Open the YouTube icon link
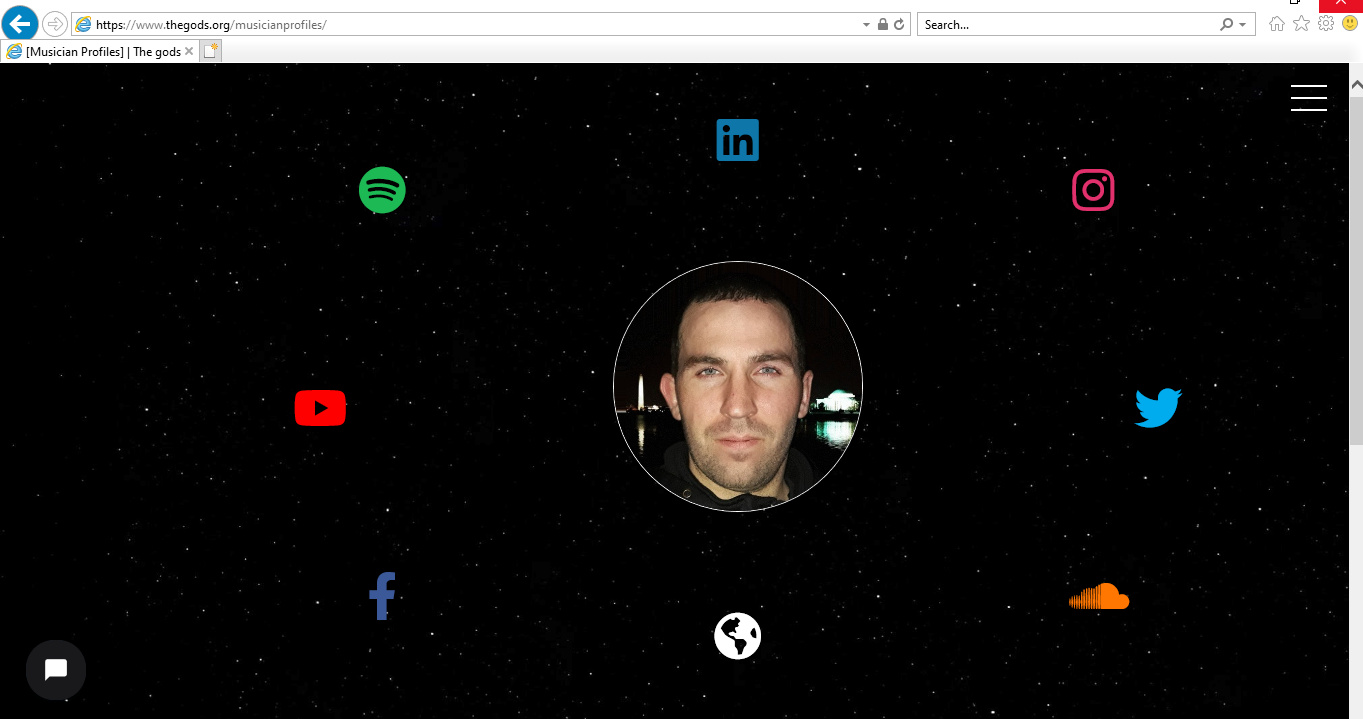Image resolution: width=1363 pixels, height=719 pixels. click(x=320, y=408)
